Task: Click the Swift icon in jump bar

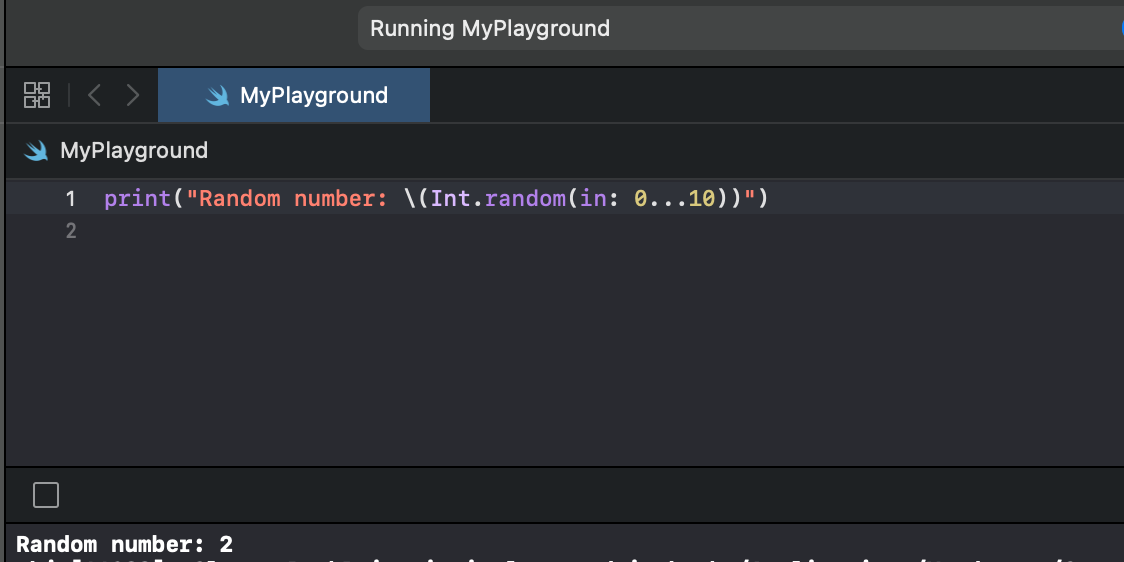Action: pos(36,151)
